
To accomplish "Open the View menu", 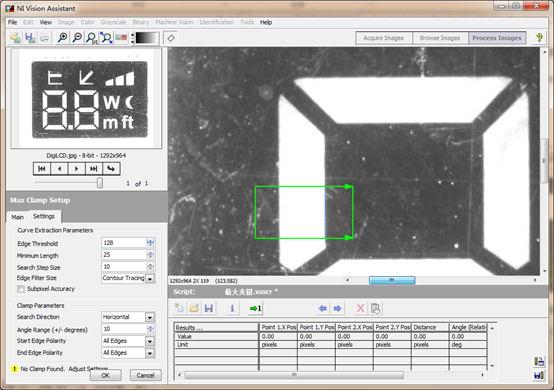I will click(46, 22).
